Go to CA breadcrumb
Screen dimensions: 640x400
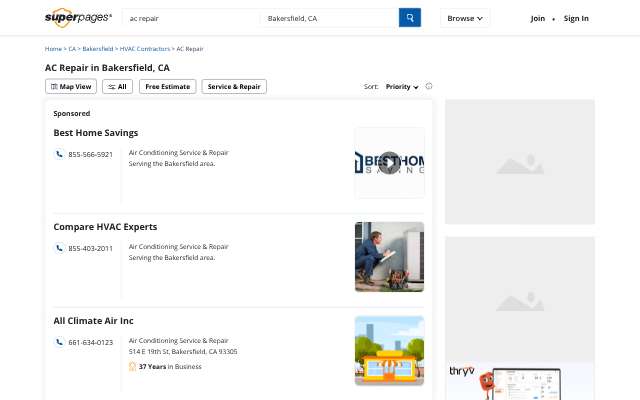click(x=72, y=49)
